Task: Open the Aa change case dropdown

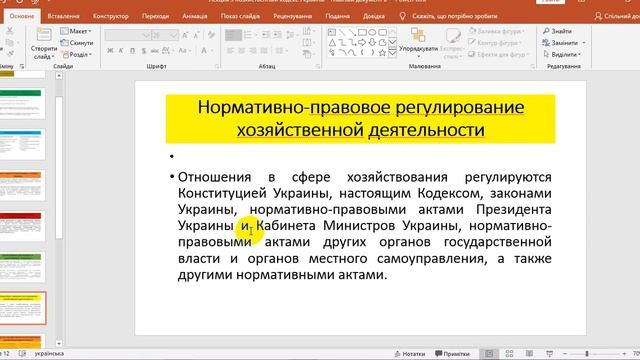Action: click(184, 51)
